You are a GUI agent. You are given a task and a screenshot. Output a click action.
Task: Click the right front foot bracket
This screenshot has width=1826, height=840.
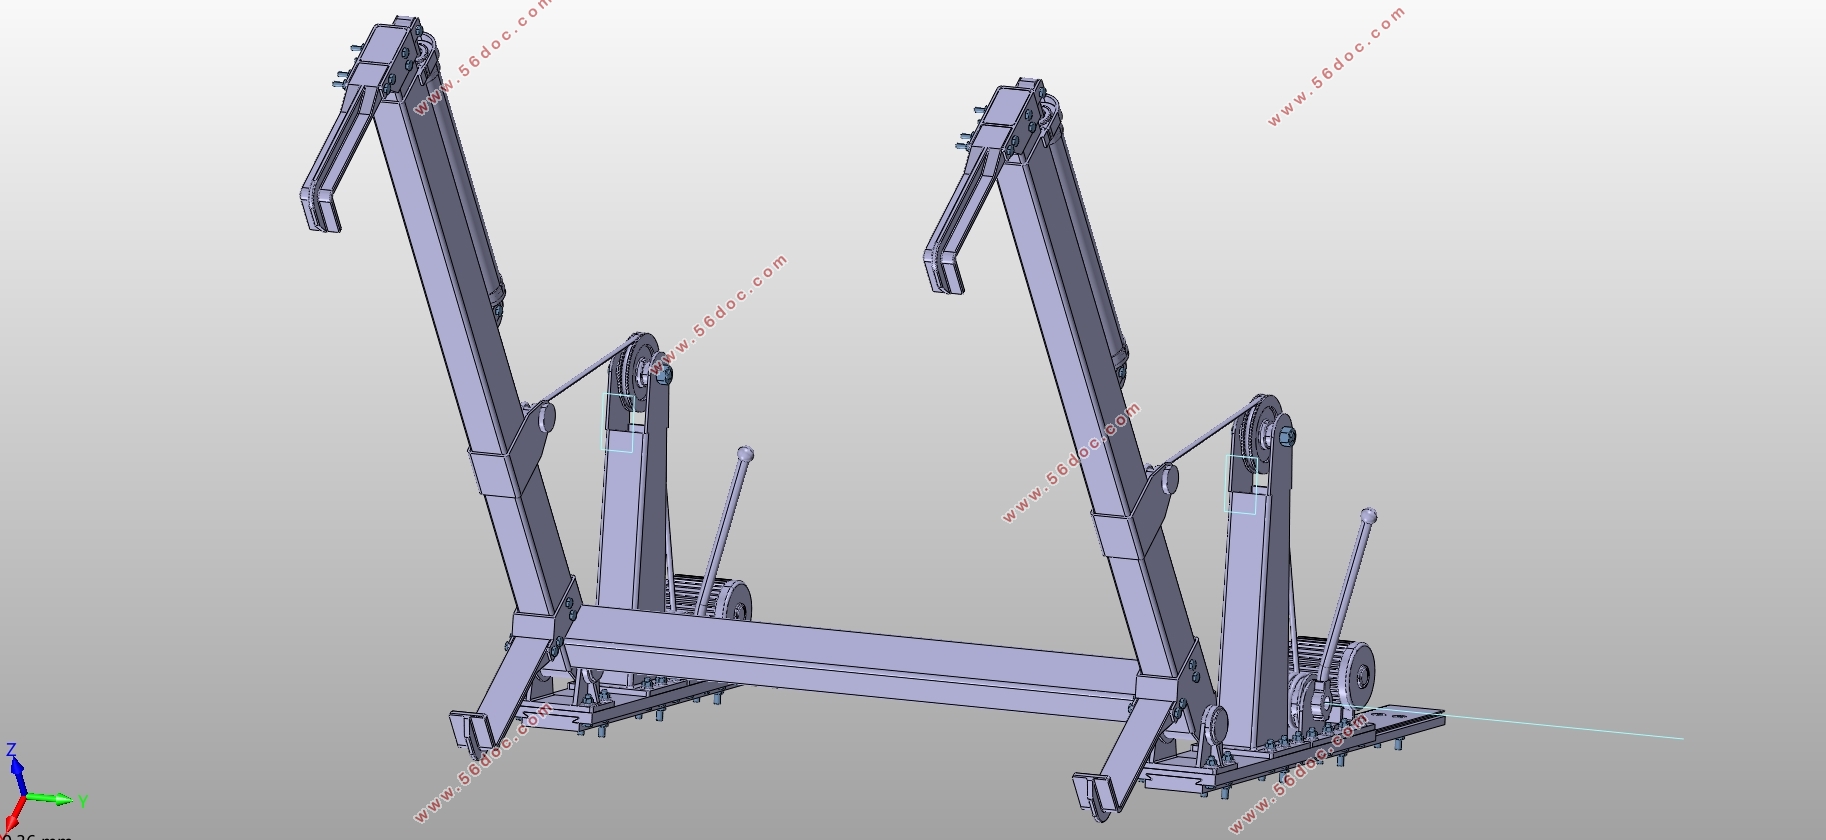(x=1098, y=795)
